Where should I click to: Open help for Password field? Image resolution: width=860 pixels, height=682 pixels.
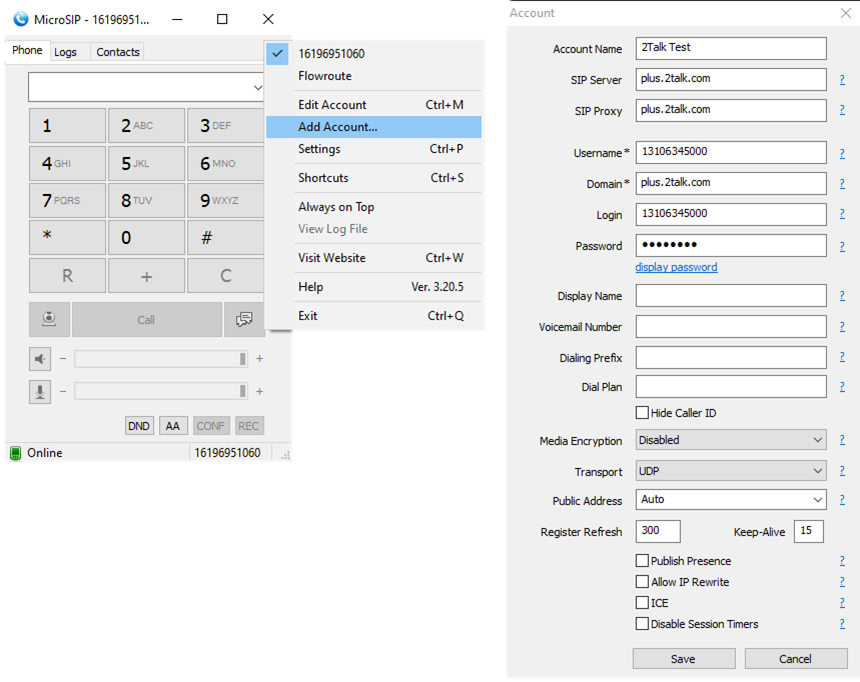(x=842, y=247)
